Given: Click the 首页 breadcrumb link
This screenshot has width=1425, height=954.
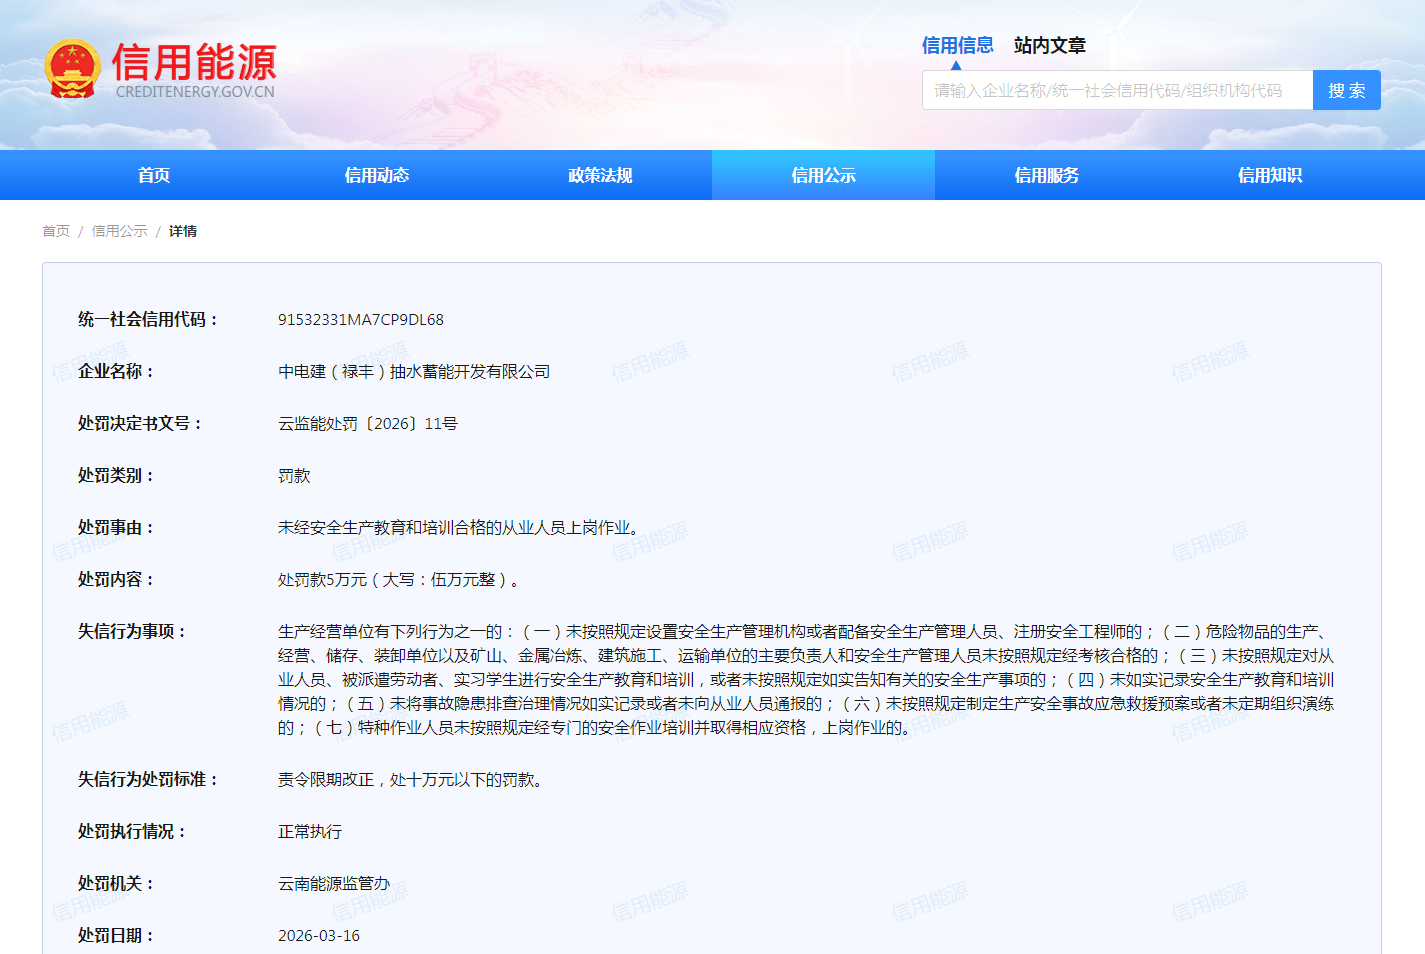Looking at the screenshot, I should 56,231.
